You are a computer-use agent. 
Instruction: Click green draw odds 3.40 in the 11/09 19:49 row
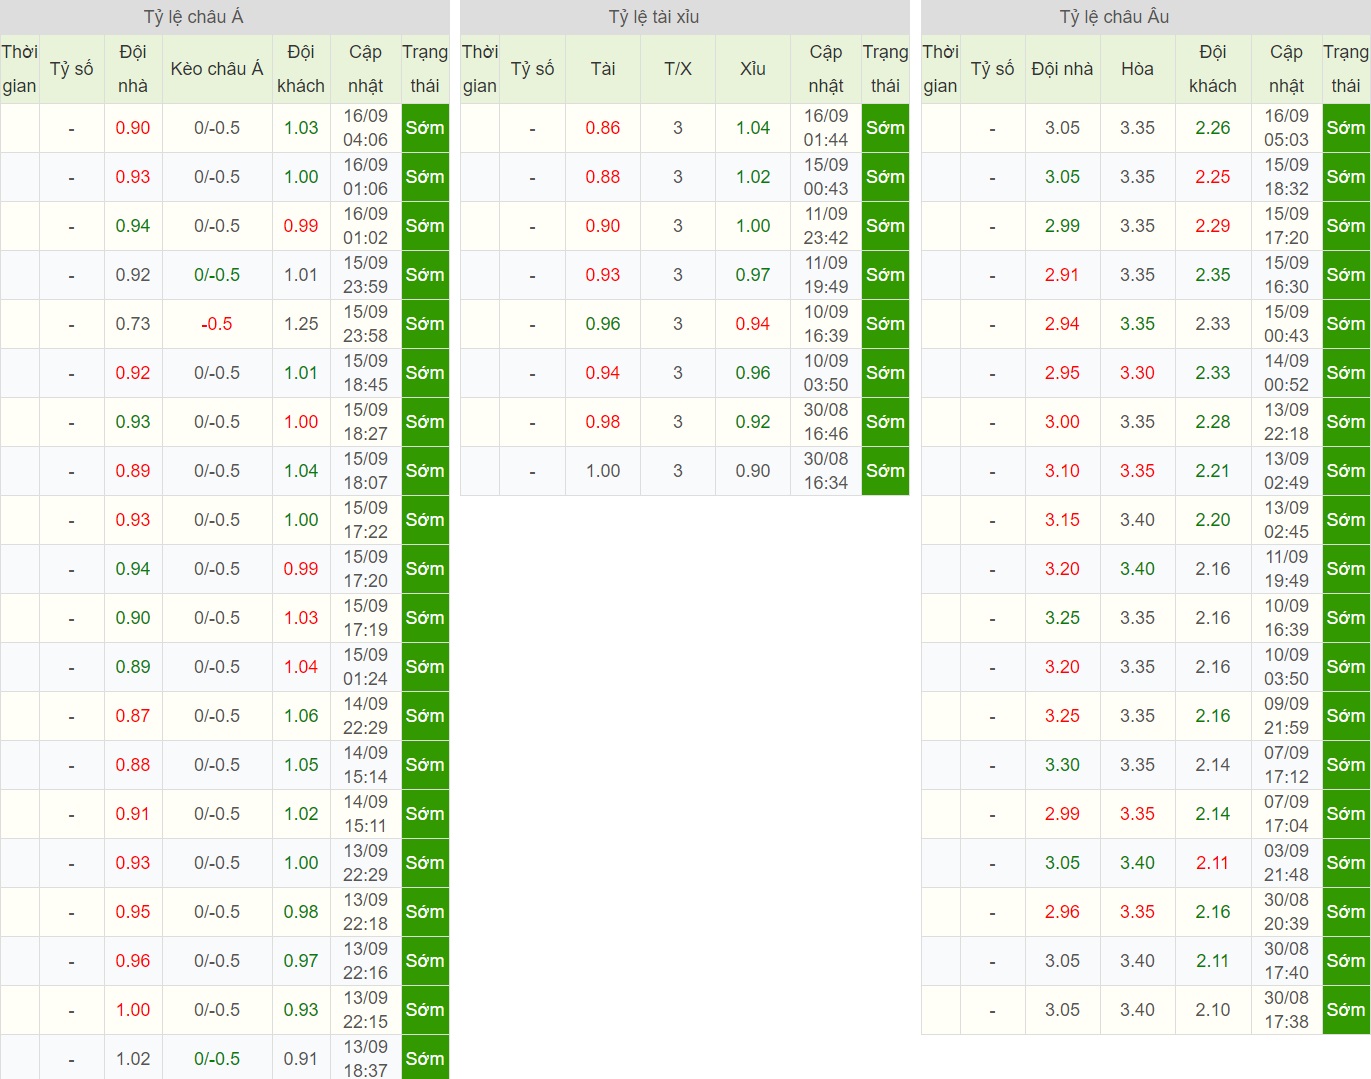[x=1137, y=569]
